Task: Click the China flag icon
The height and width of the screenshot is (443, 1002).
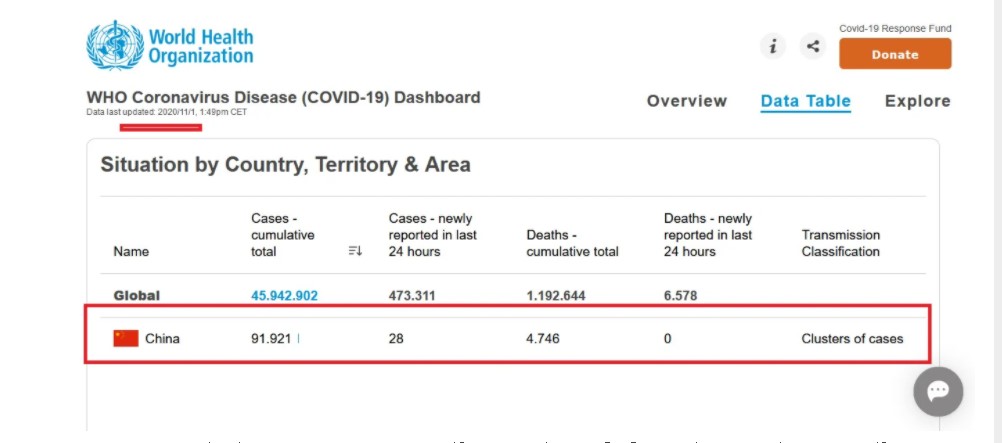Action: coord(126,338)
